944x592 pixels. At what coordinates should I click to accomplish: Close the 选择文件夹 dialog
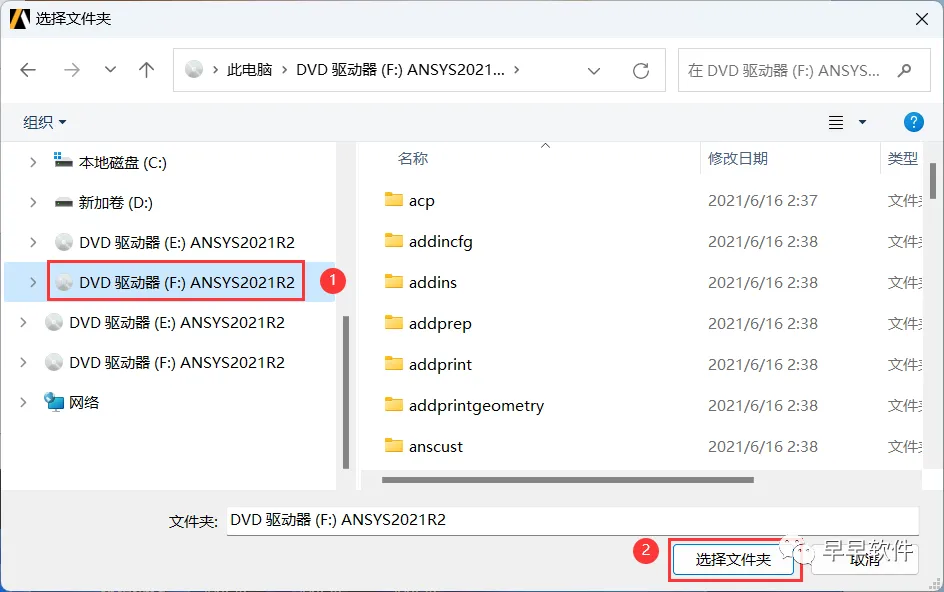[x=922, y=19]
